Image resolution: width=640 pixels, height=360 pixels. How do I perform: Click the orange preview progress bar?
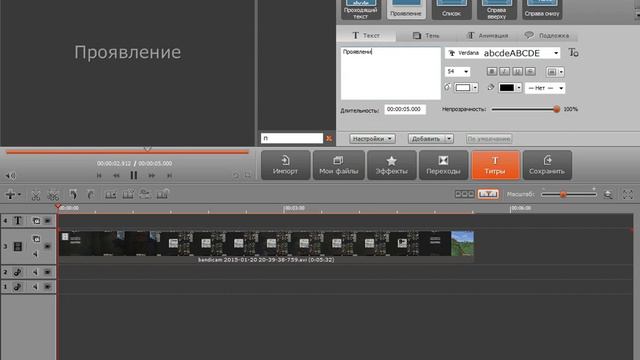click(x=127, y=152)
